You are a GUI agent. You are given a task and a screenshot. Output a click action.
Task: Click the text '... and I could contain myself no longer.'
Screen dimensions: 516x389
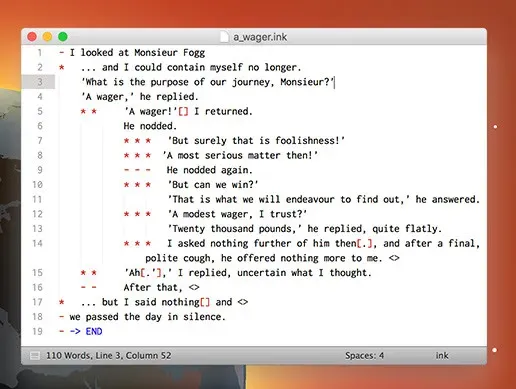pos(191,67)
